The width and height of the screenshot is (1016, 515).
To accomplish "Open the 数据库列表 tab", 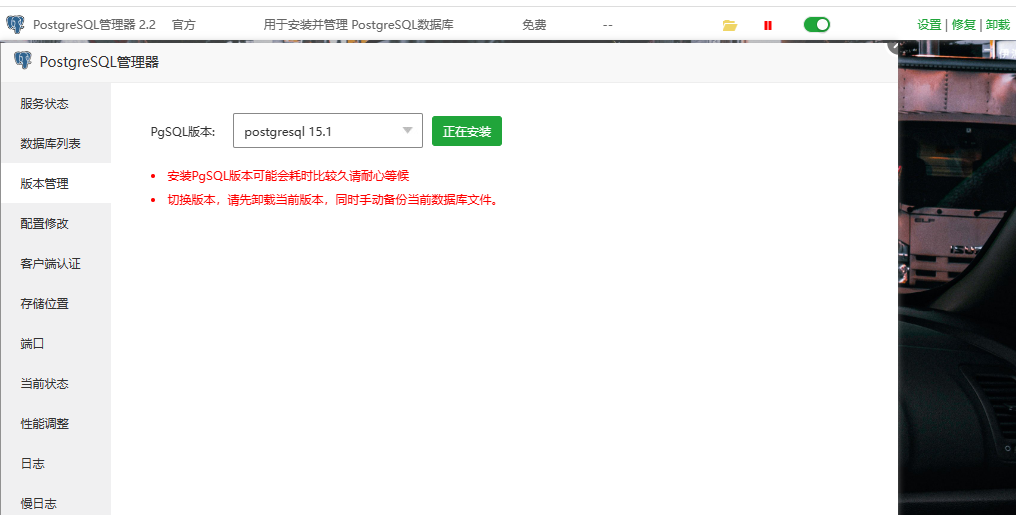I will tap(56, 143).
